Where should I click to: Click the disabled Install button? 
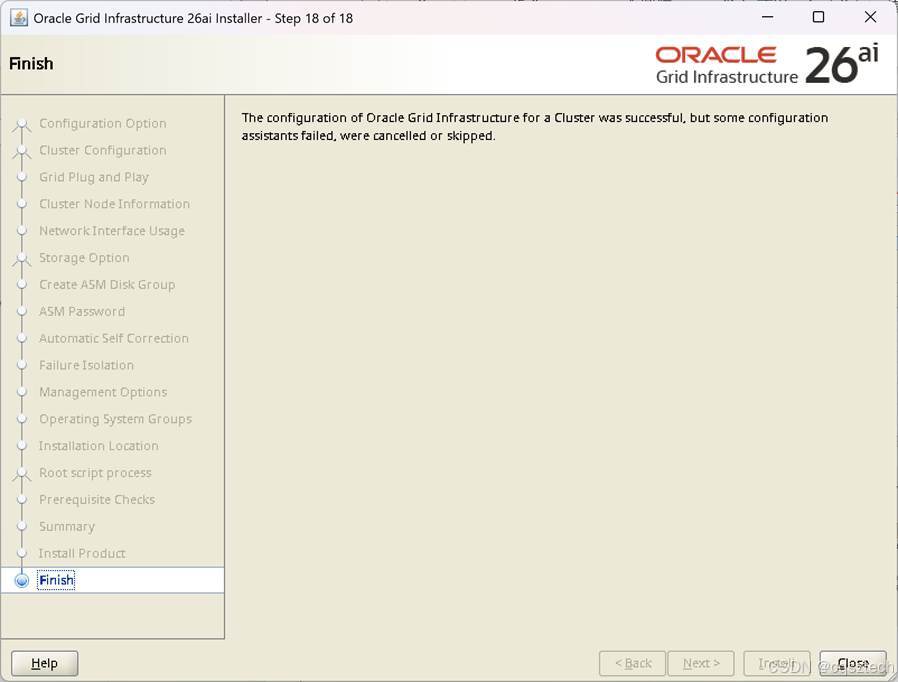pos(777,663)
